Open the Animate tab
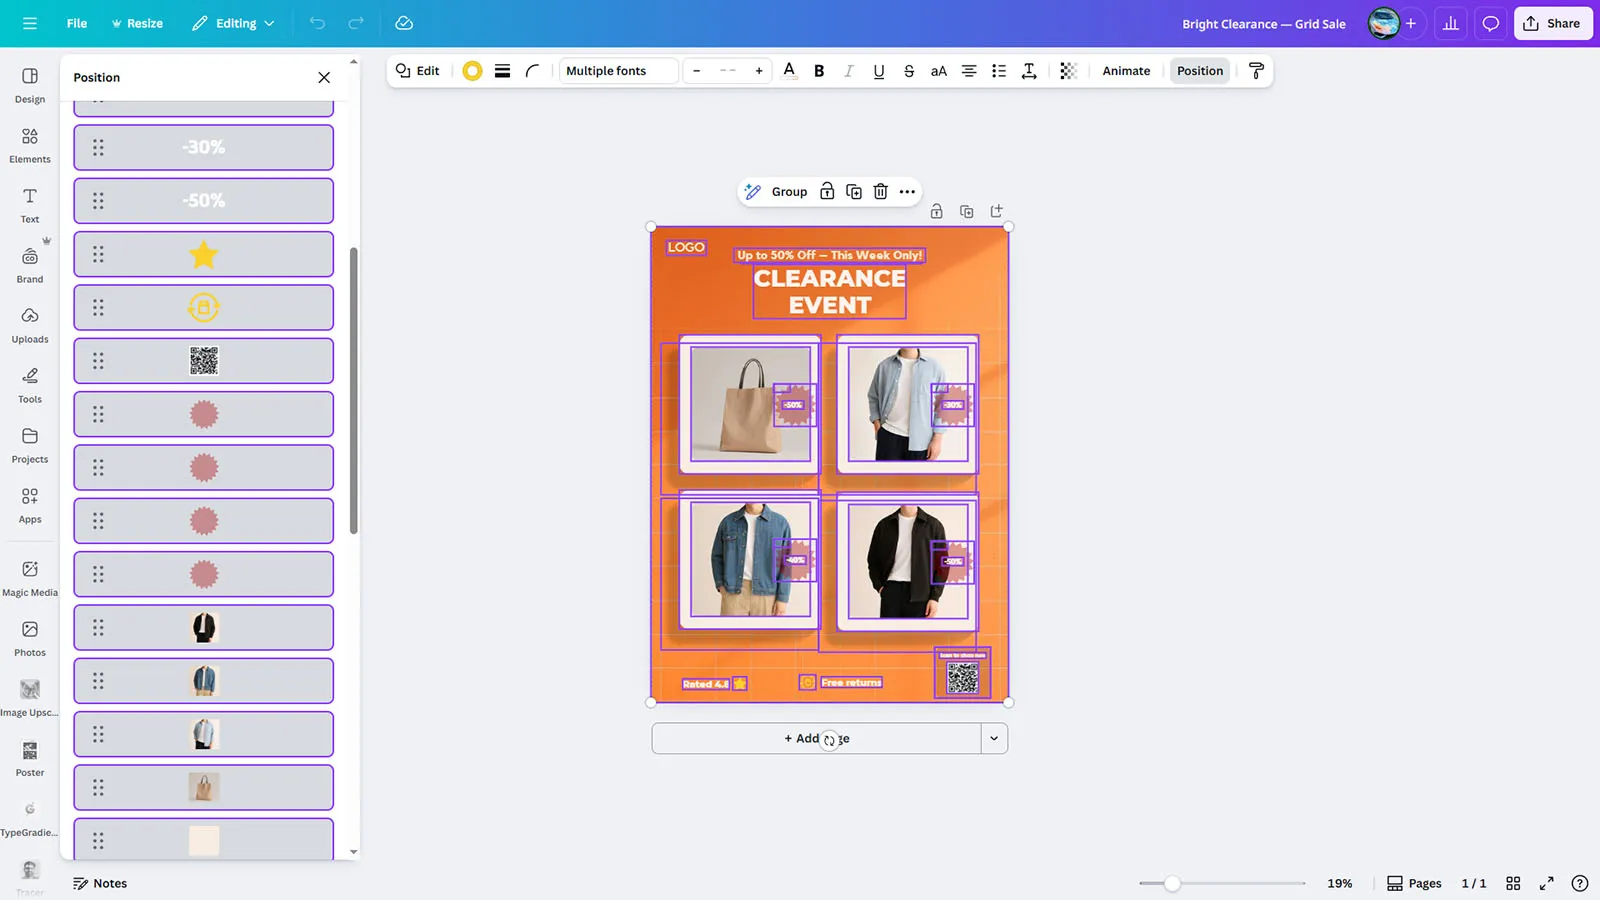 tap(1126, 71)
